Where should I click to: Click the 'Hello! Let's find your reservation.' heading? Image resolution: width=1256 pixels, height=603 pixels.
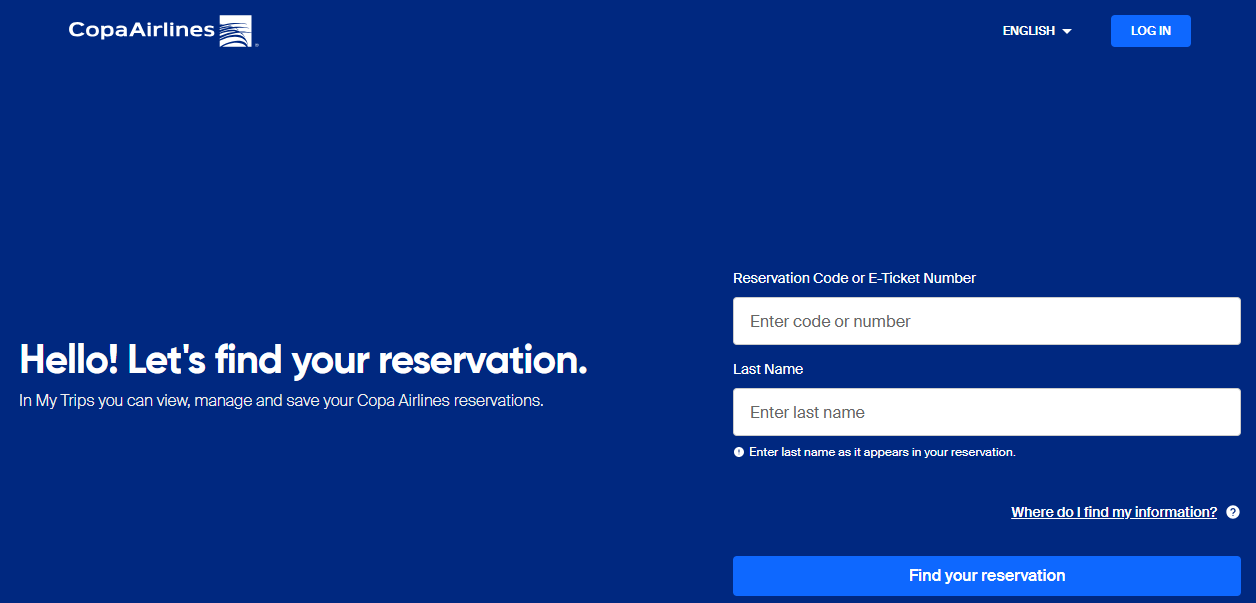point(304,360)
